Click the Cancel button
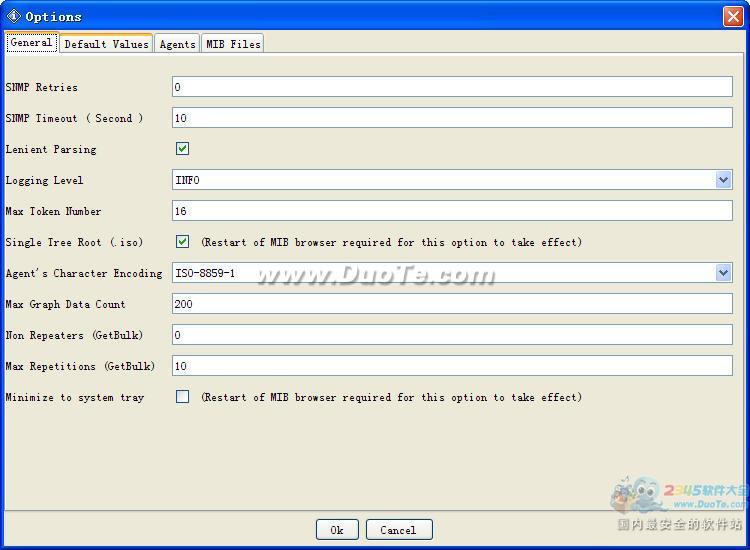This screenshot has width=750, height=550. point(399,529)
